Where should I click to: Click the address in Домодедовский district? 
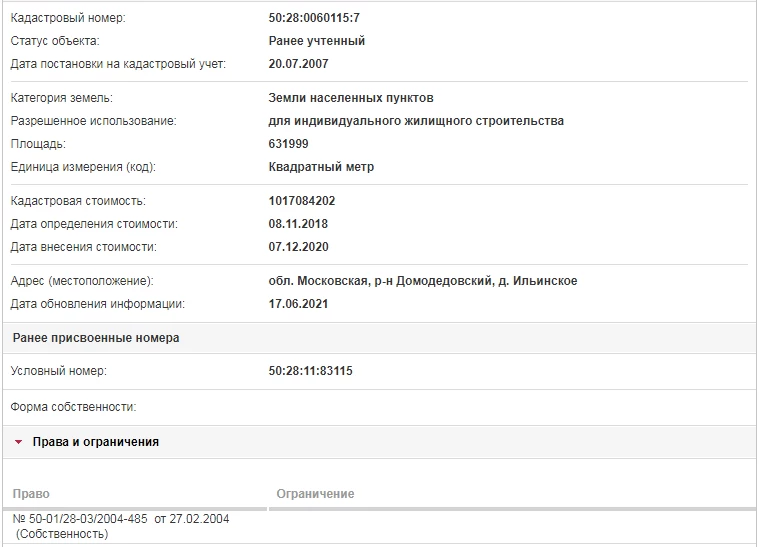point(423,281)
